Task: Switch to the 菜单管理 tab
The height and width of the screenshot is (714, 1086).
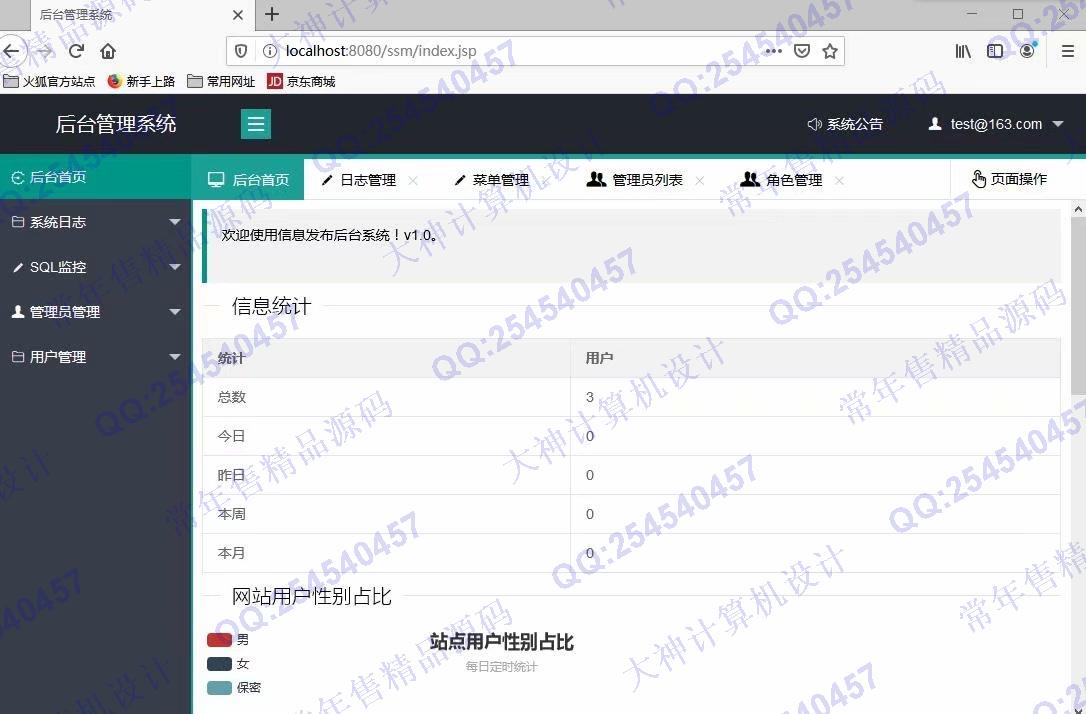Action: (x=500, y=180)
